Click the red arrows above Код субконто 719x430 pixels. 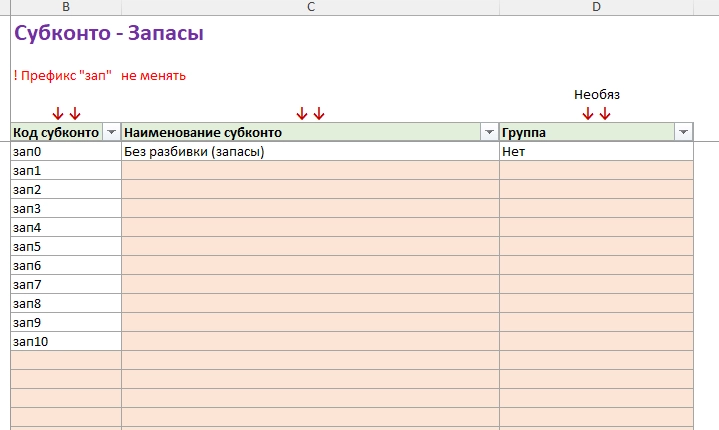66,113
